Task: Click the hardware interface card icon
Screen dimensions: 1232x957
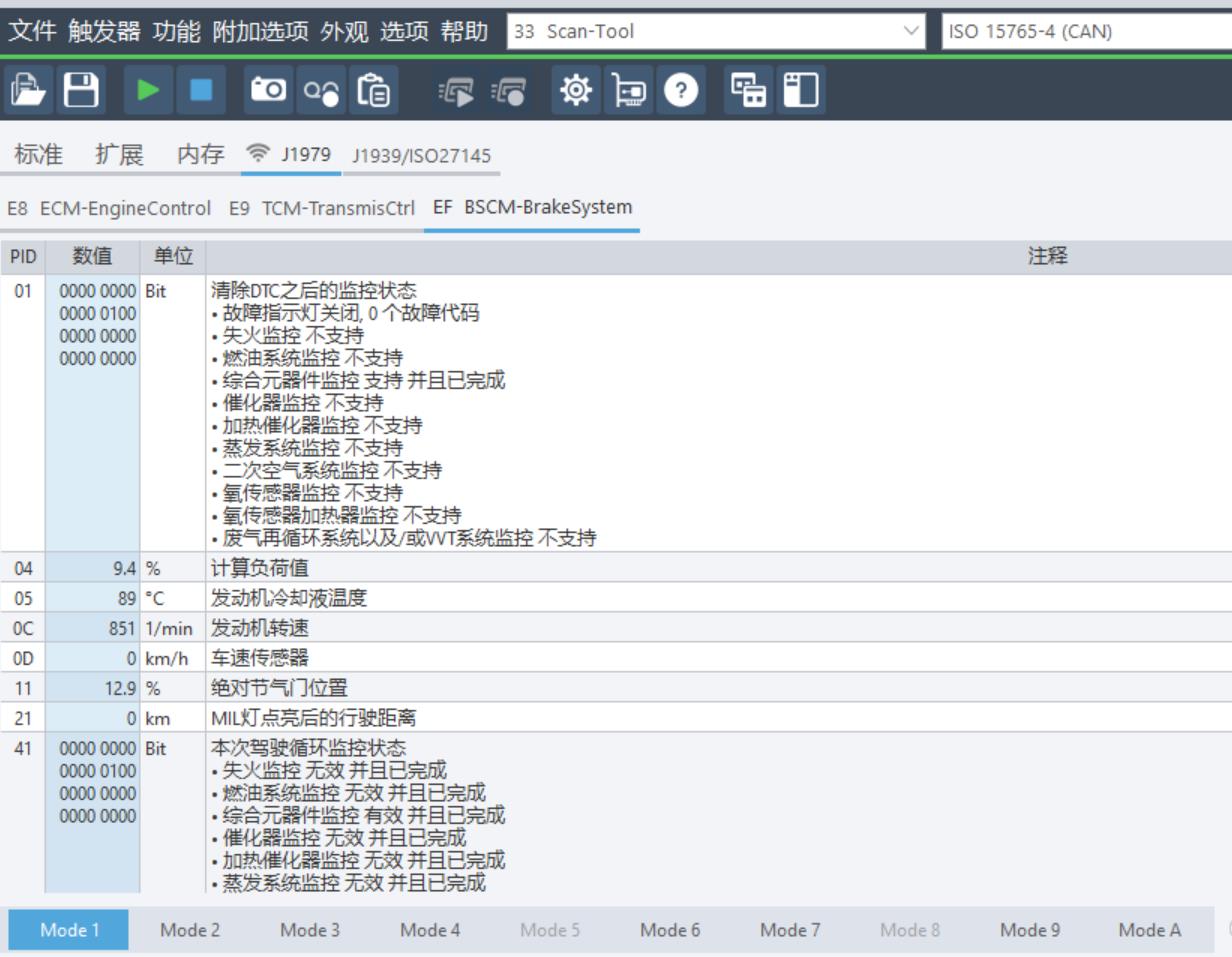Action: [x=628, y=91]
